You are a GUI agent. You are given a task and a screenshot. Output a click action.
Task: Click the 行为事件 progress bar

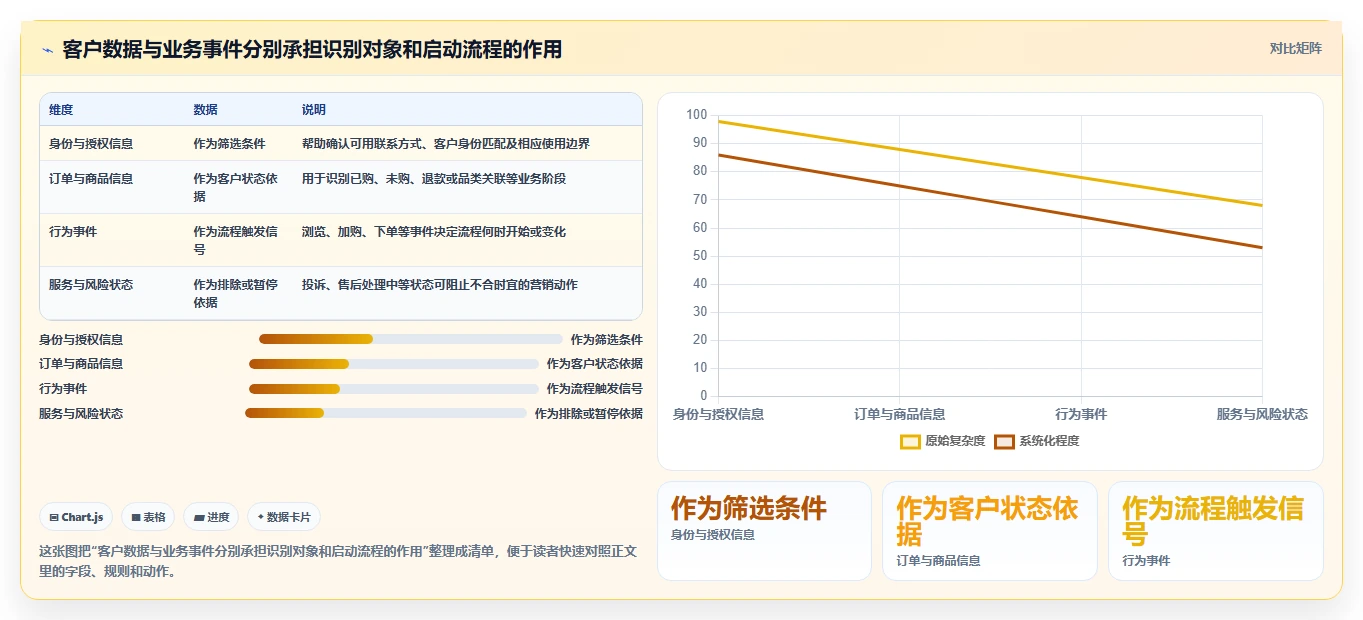click(394, 389)
